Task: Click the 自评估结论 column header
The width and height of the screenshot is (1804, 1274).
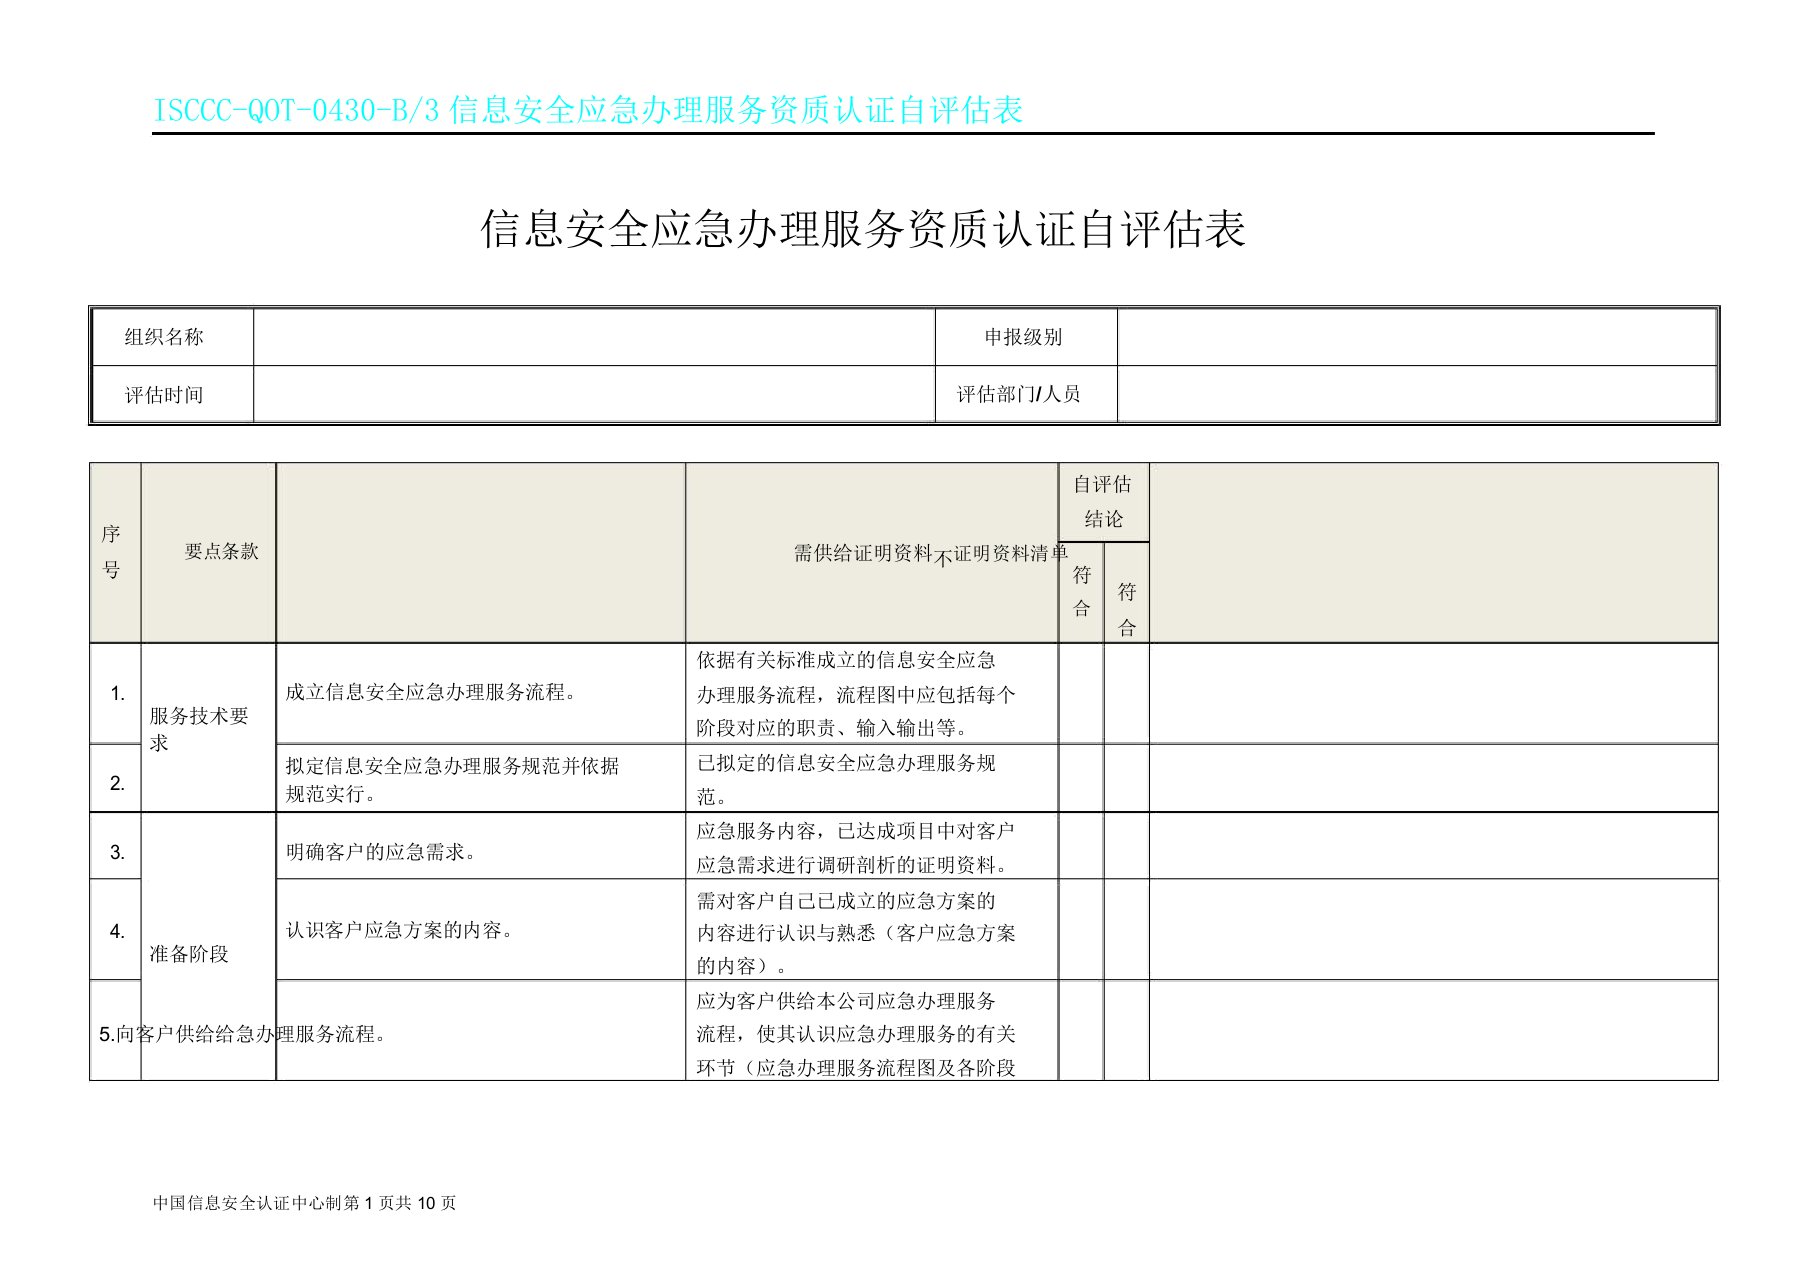Action: click(1103, 501)
